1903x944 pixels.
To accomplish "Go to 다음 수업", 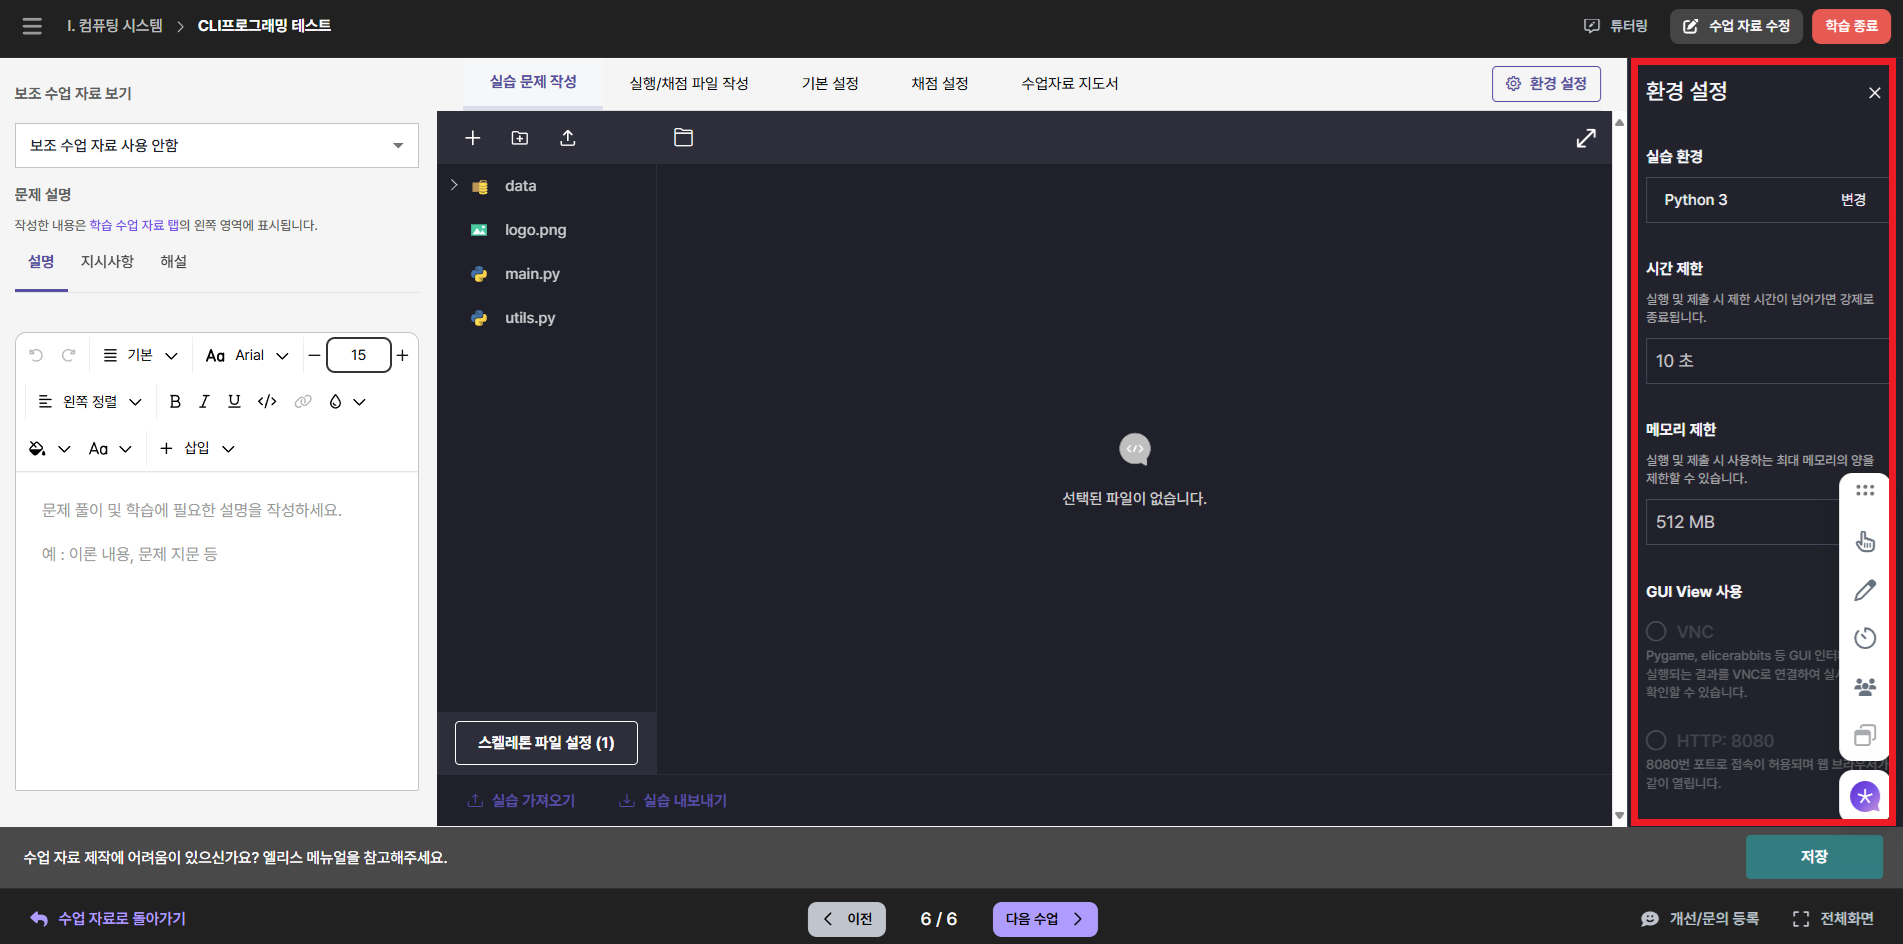I will (x=1045, y=919).
